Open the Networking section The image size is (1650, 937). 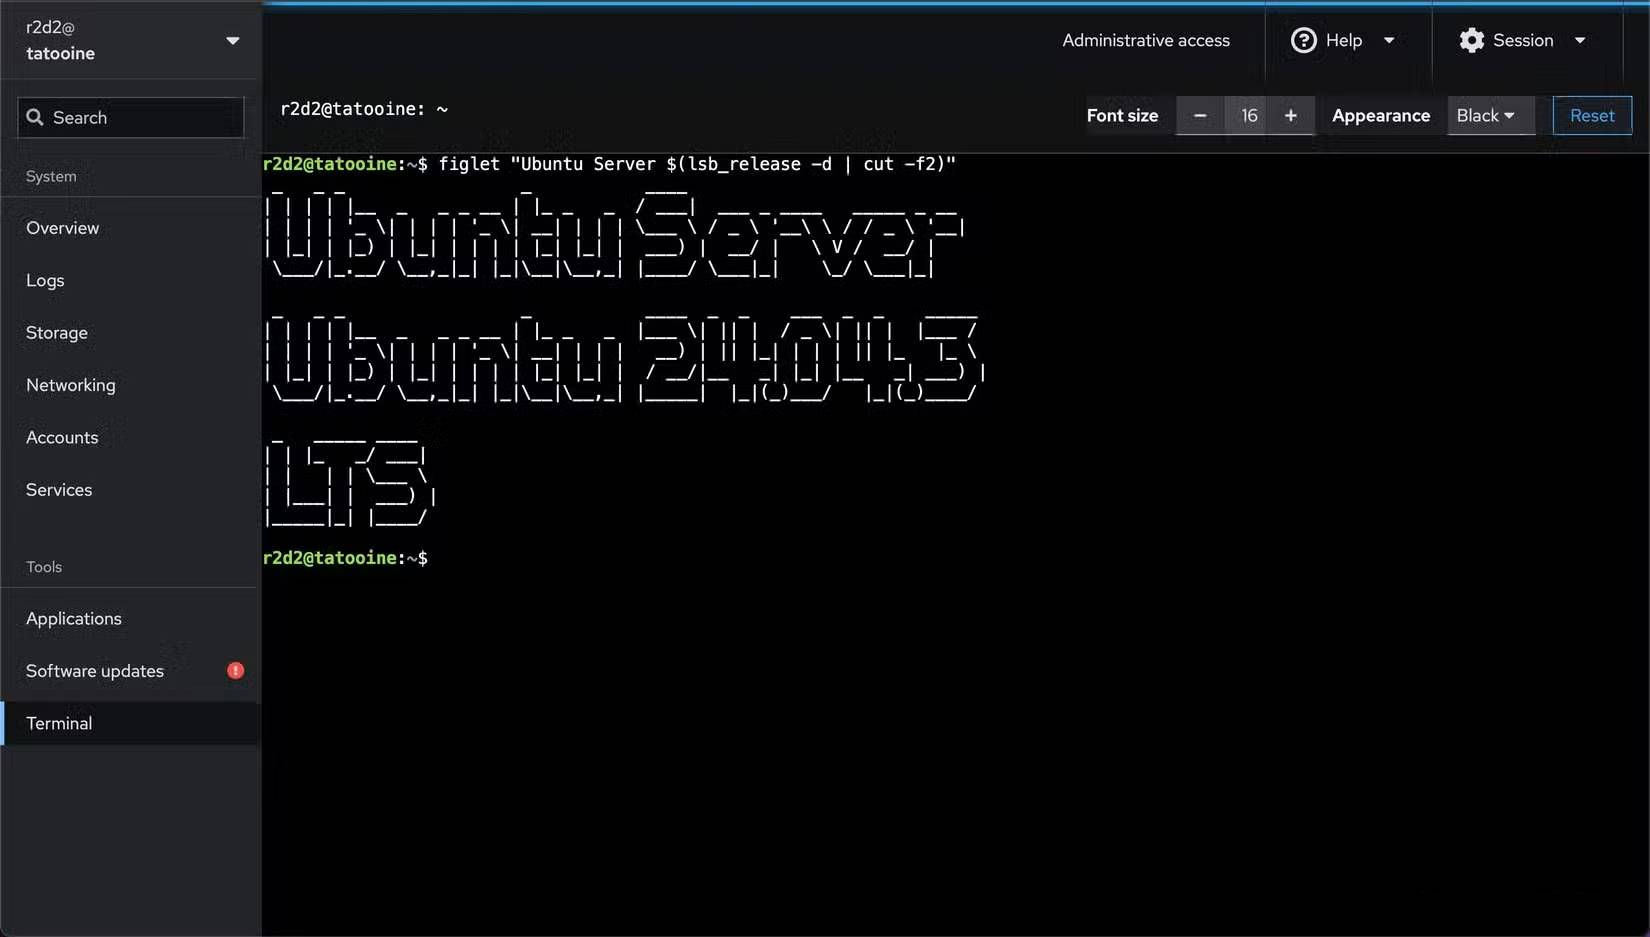(70, 385)
